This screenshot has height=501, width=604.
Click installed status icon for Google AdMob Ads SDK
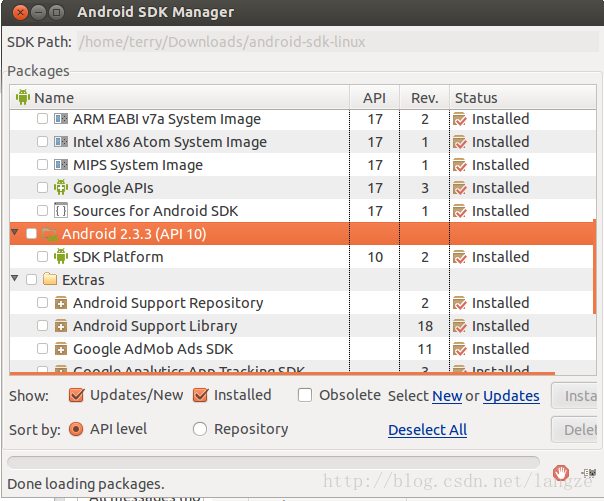point(460,349)
